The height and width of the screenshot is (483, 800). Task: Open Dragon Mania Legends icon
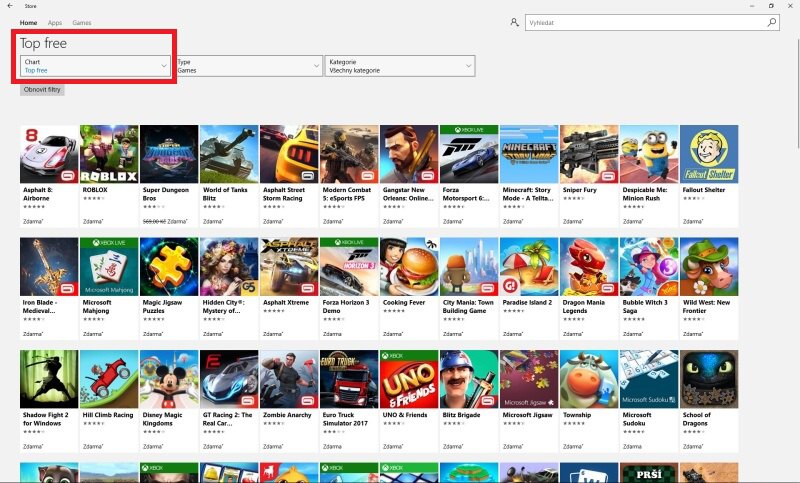(x=589, y=266)
